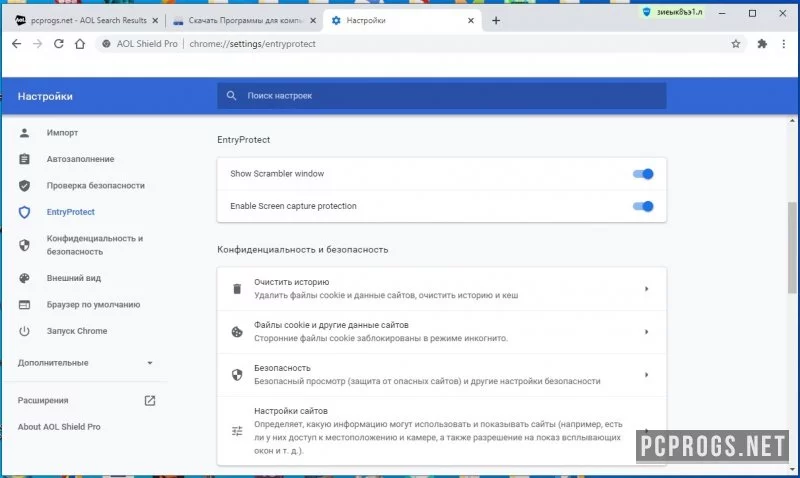Click the AOL Shield Pro site info icon
Image resolution: width=800 pixels, height=478 pixels.
(x=106, y=44)
